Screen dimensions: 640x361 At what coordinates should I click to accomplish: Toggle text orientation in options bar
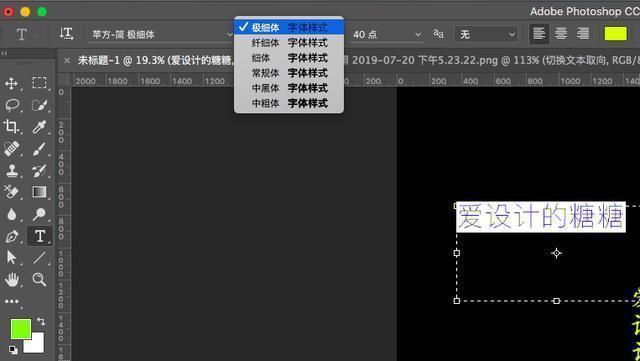click(x=66, y=34)
